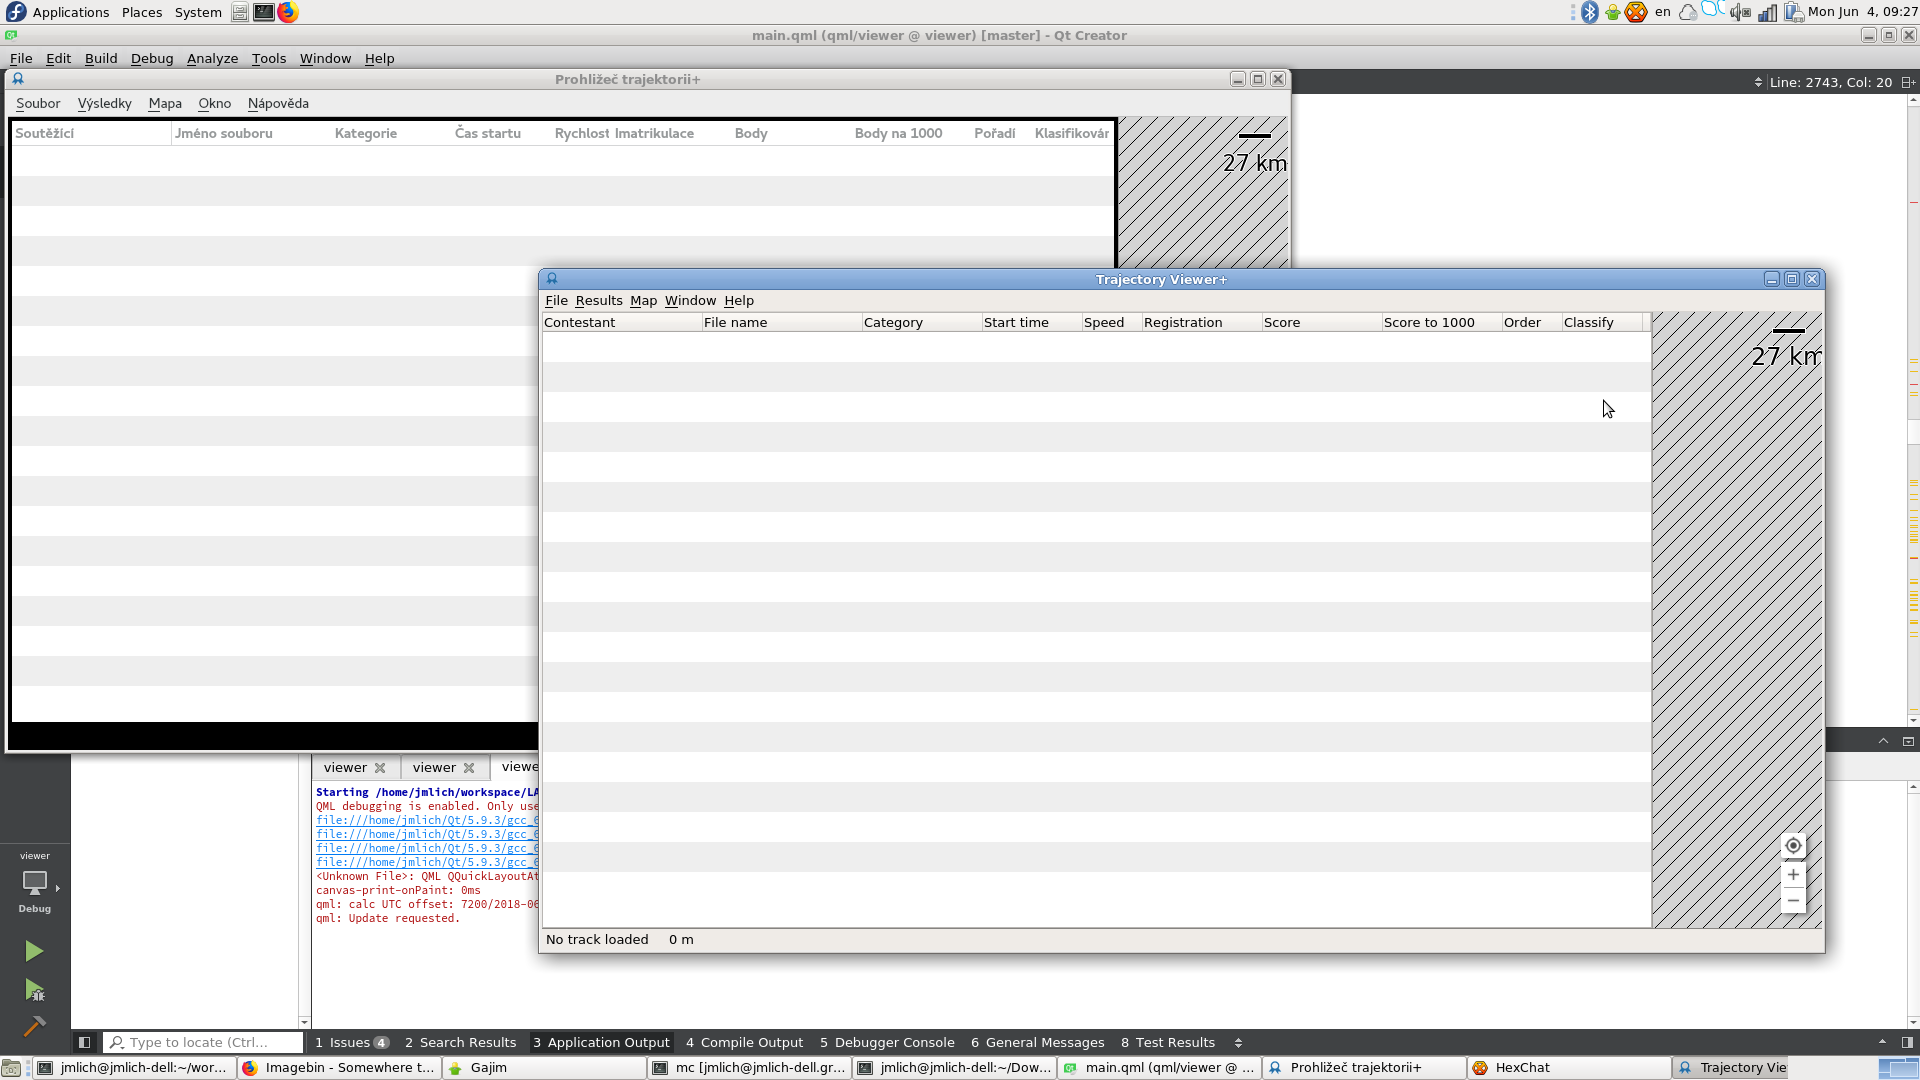
Task: Show the Debugger Console pane
Action: tap(887, 1042)
